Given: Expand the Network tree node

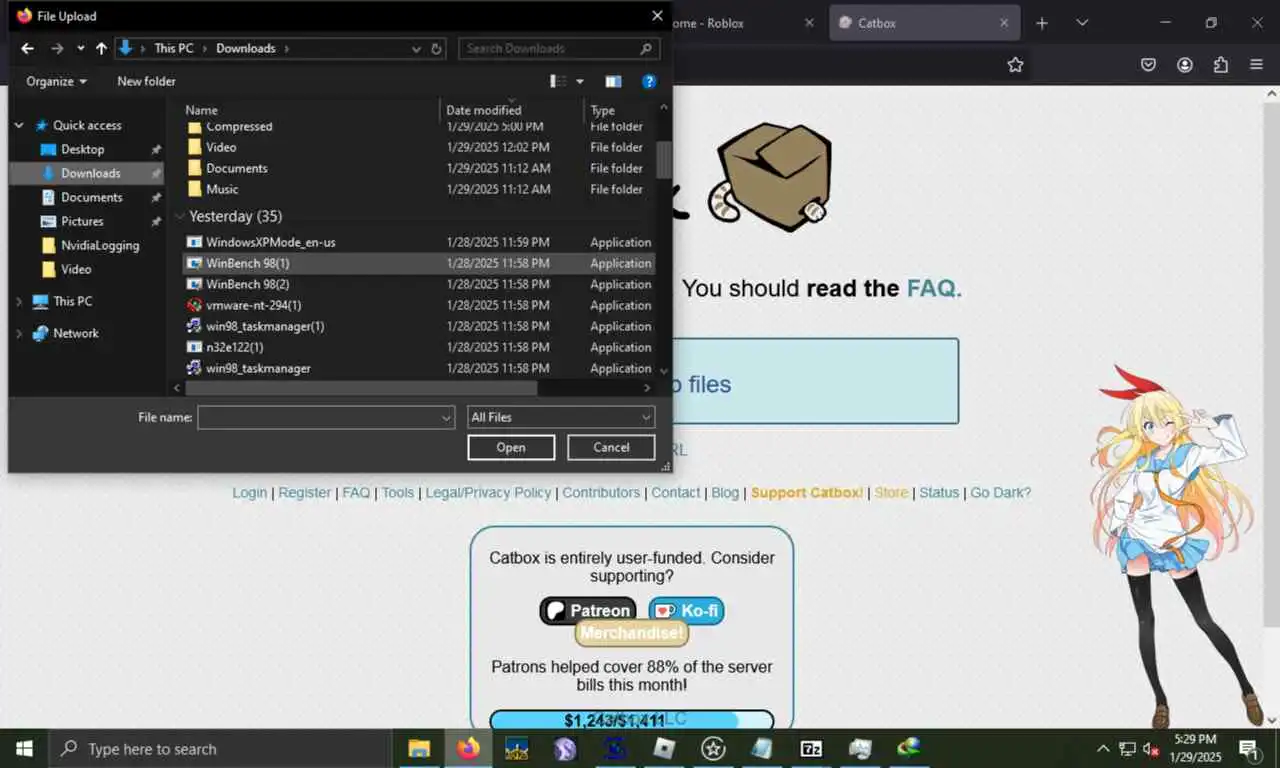Looking at the screenshot, I should (x=19, y=333).
